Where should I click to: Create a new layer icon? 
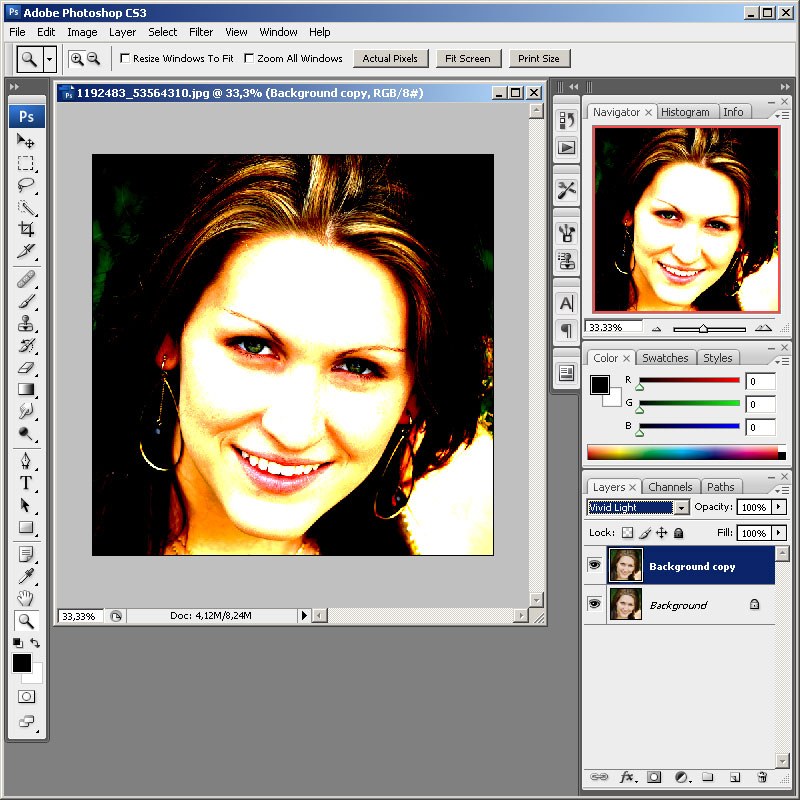click(x=735, y=777)
